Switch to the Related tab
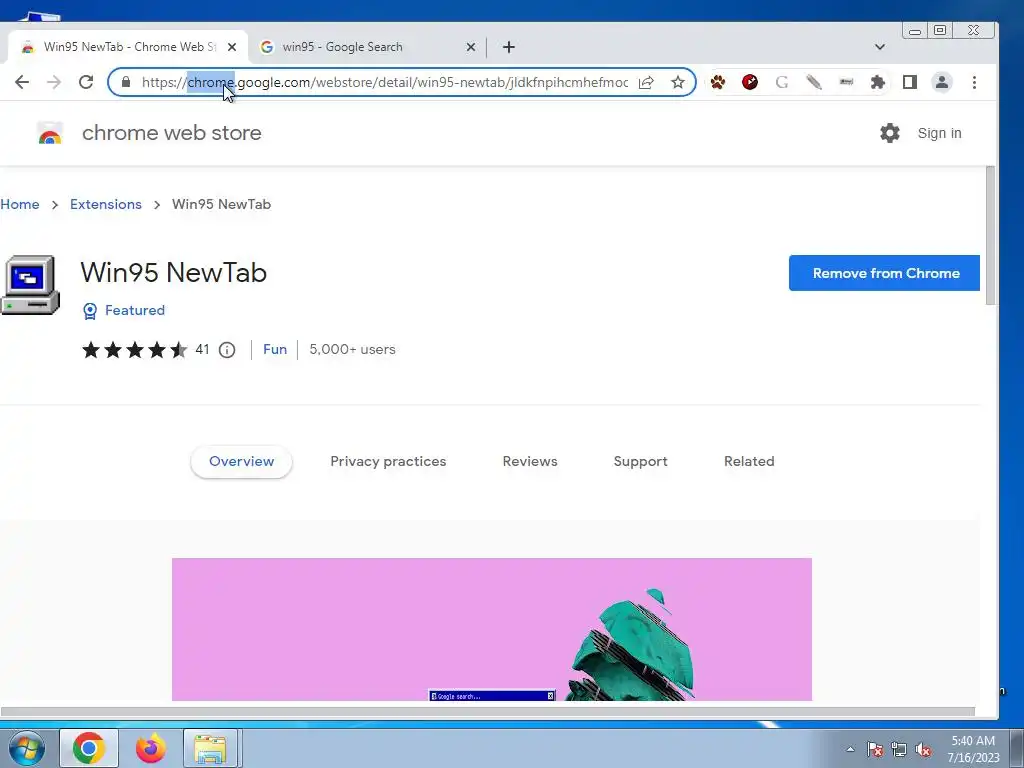Viewport: 1024px width, 768px height. coord(749,462)
